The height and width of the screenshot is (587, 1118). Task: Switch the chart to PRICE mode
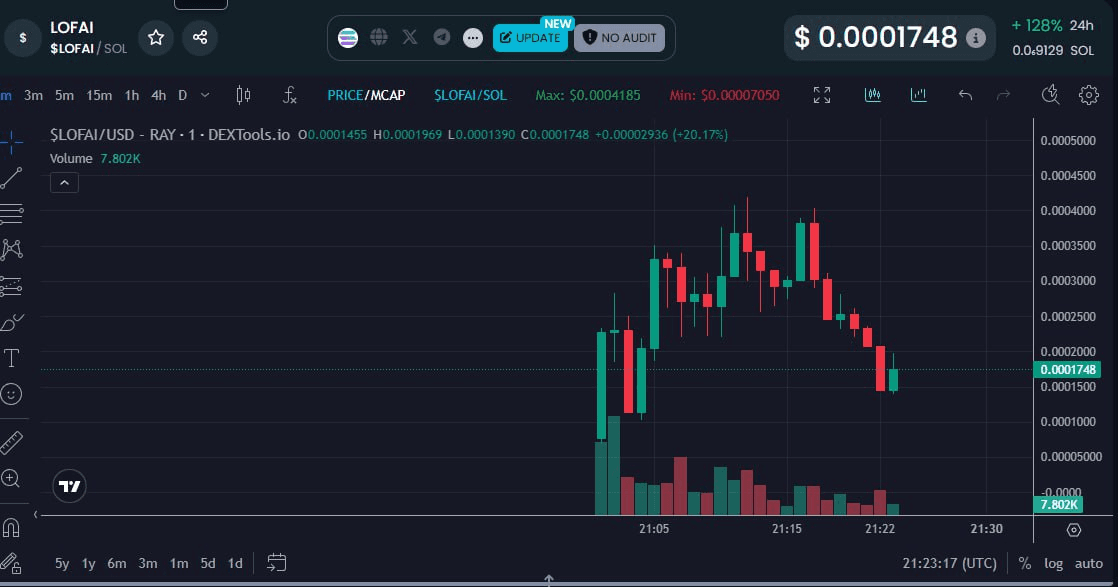[345, 95]
